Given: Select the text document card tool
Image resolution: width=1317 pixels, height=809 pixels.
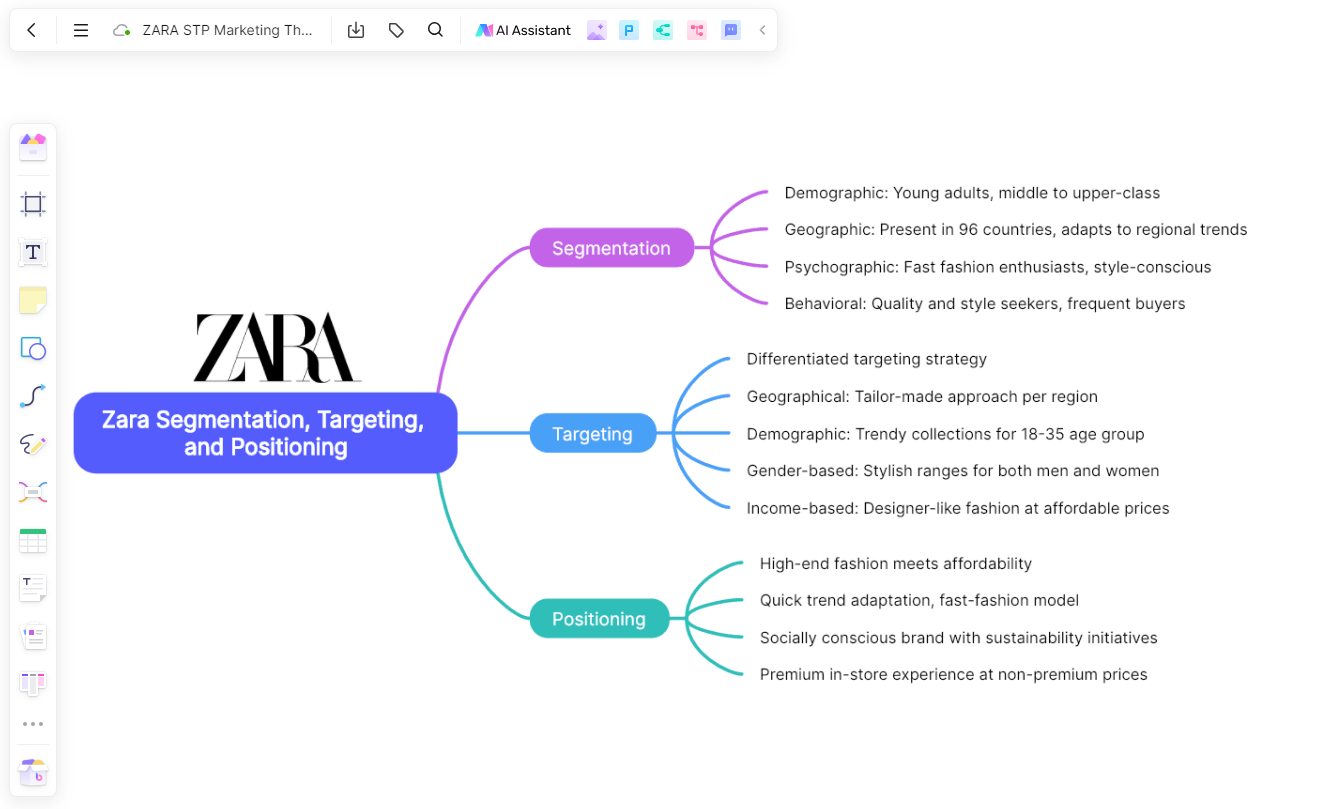Looking at the screenshot, I should tap(33, 588).
